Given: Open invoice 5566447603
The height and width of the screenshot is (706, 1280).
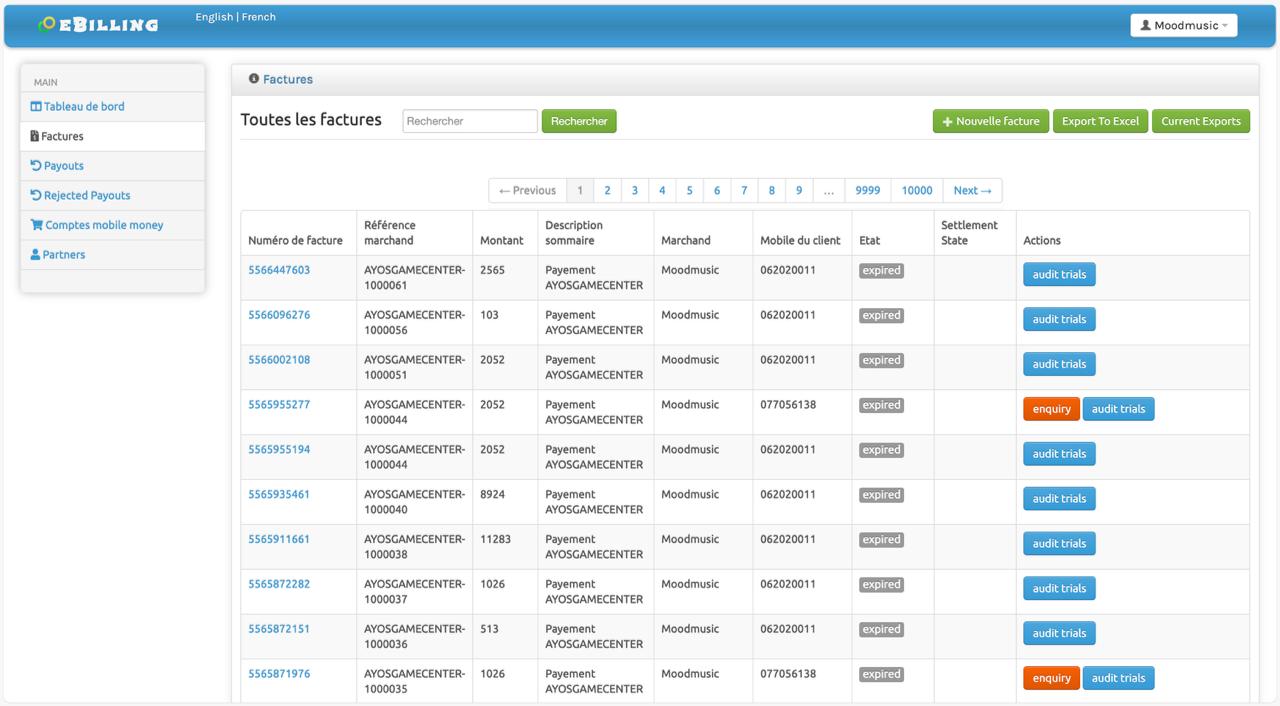Looking at the screenshot, I should tap(279, 270).
